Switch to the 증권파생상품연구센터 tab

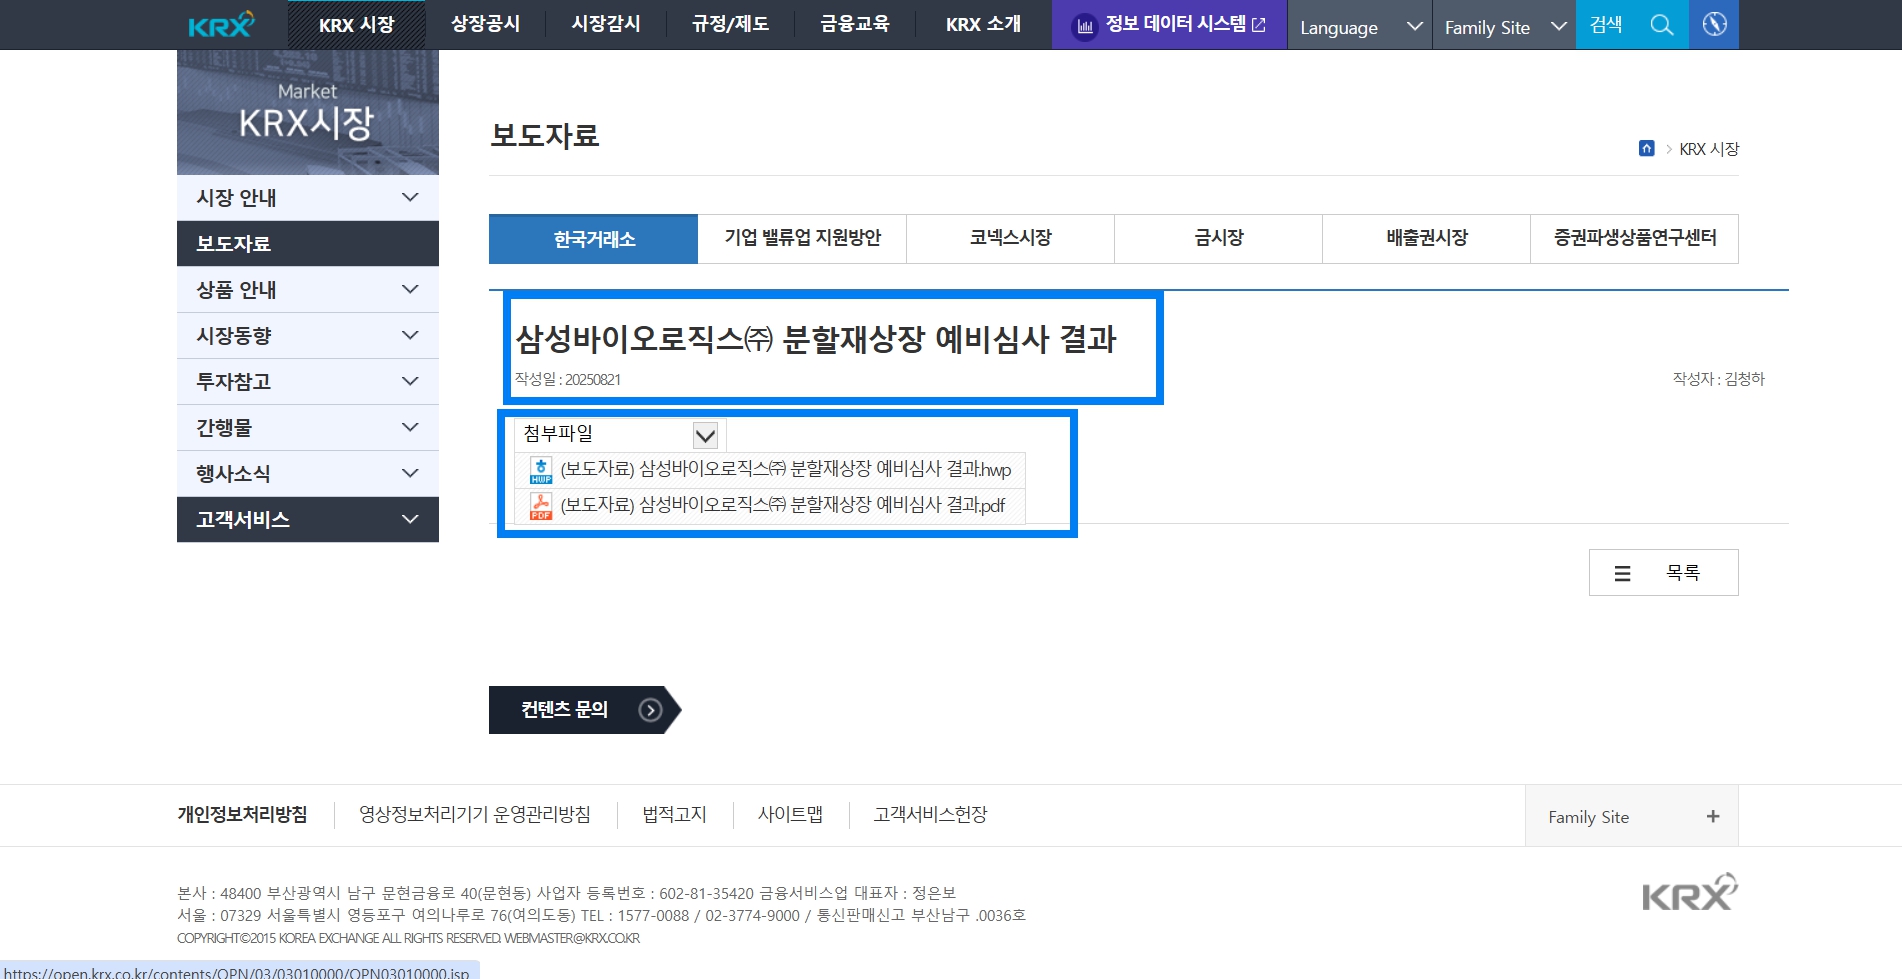point(1634,239)
